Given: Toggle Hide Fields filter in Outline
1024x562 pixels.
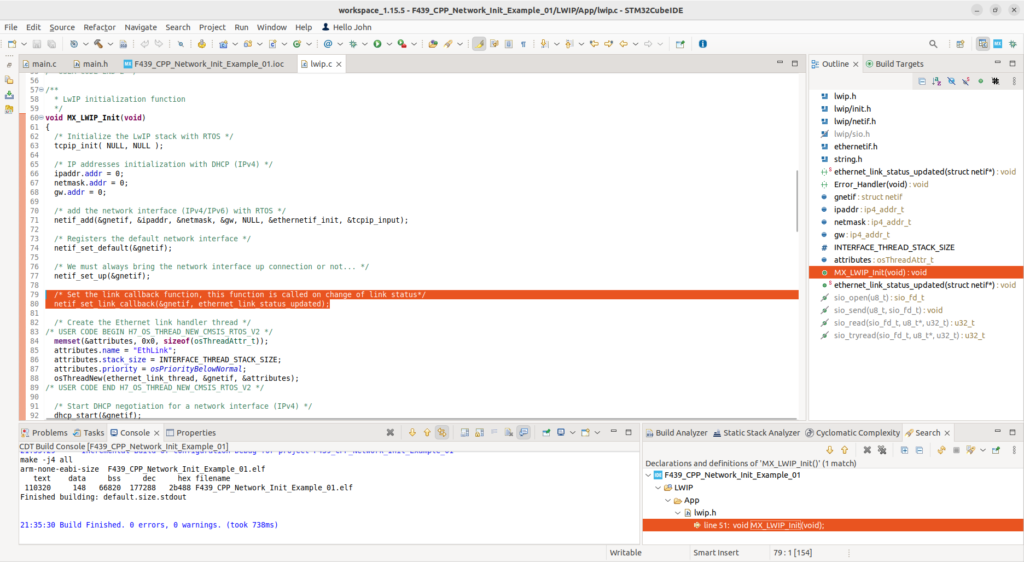Looking at the screenshot, I should tap(951, 82).
